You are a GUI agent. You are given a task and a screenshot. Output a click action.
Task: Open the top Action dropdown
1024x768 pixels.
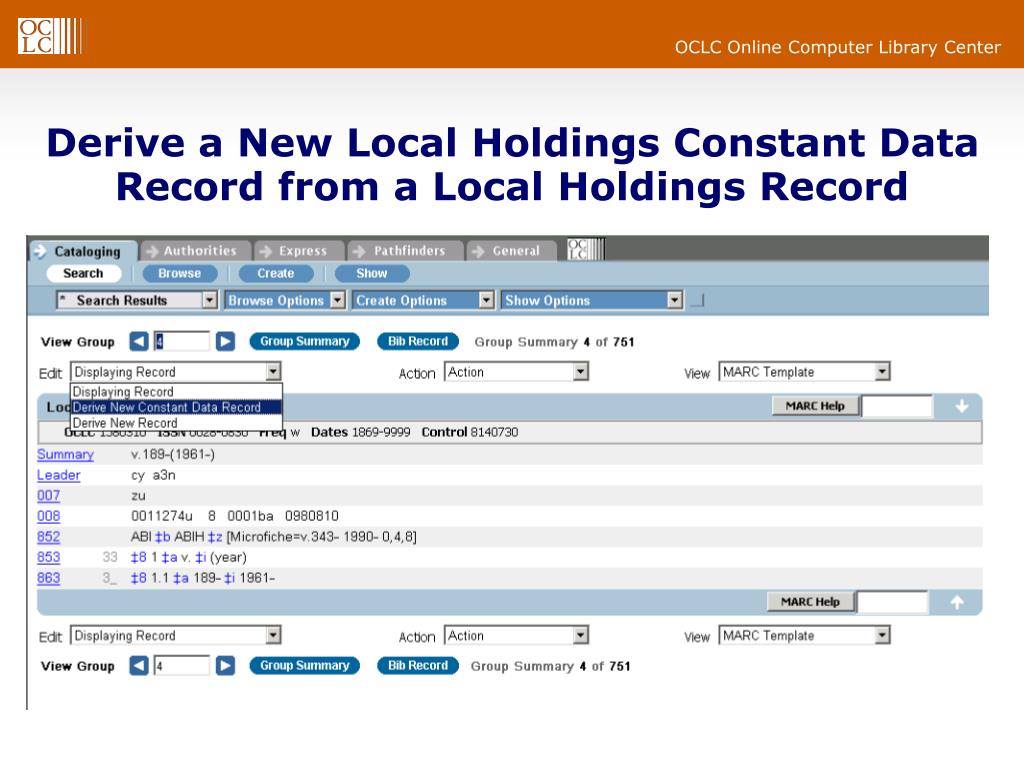click(x=516, y=372)
